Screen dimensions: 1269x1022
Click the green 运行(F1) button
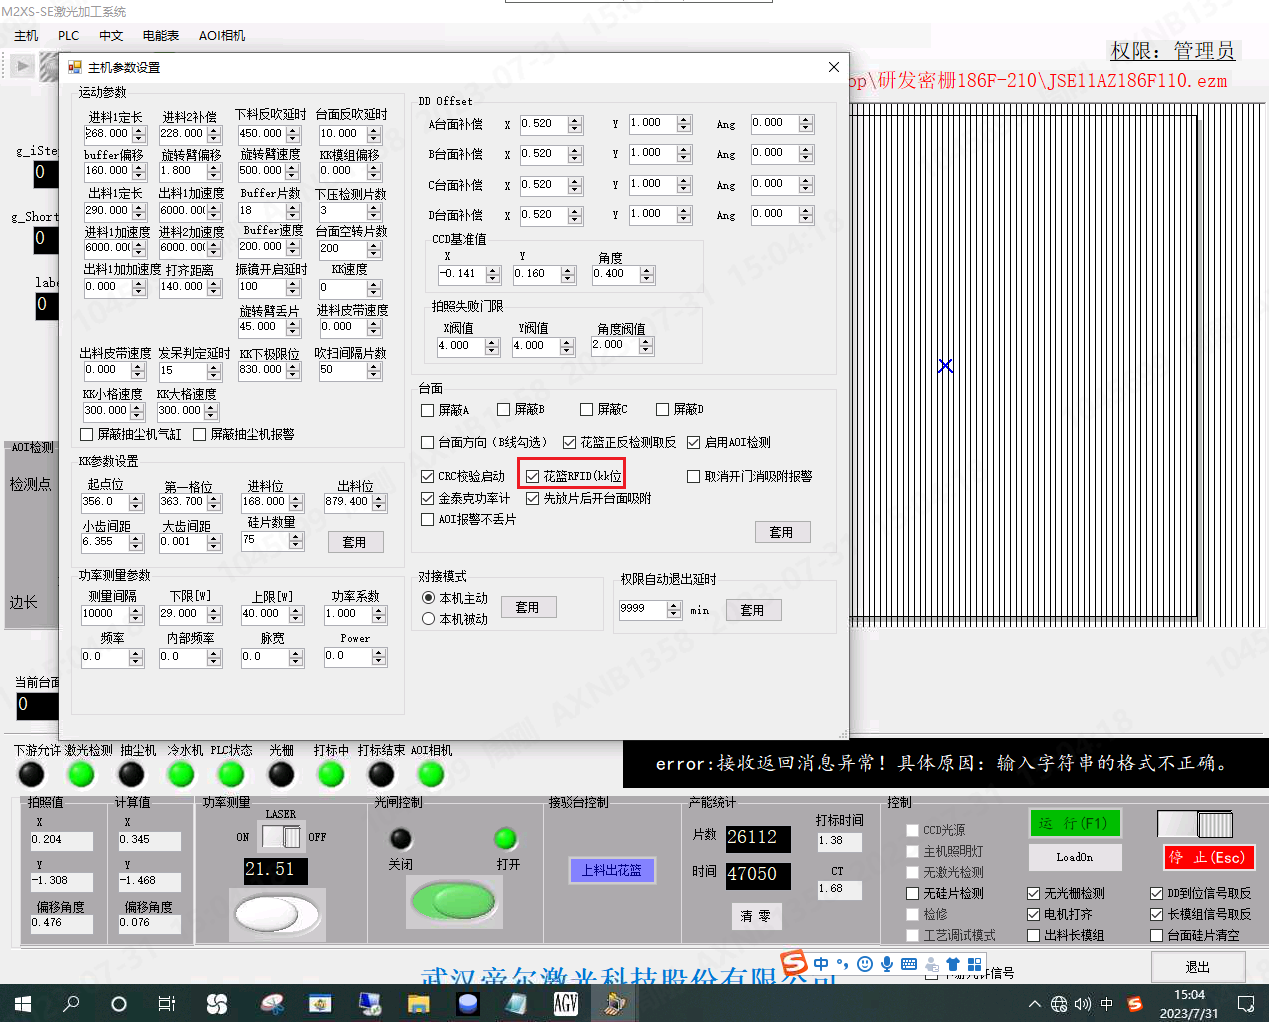pos(1075,823)
